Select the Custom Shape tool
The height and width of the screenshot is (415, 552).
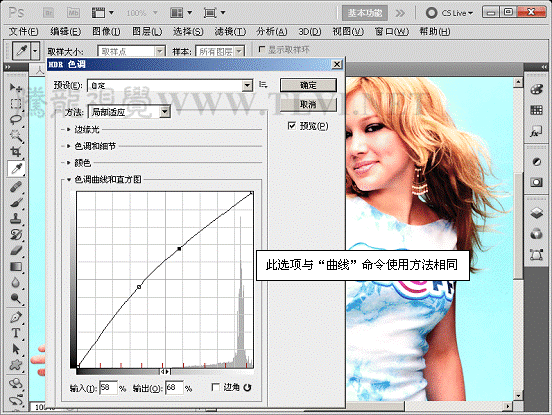[15, 365]
